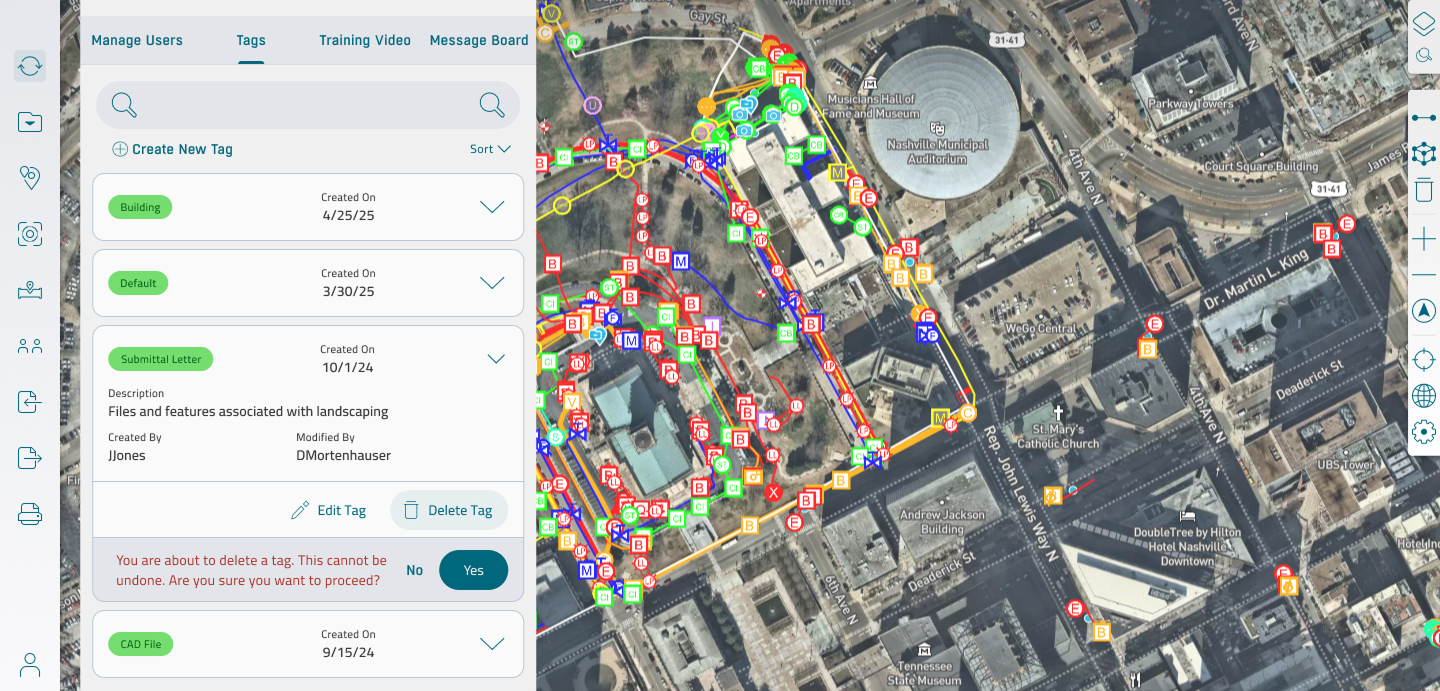Open the user profile icon at sidebar bottom
Screen dimensions: 1440x691
(30, 665)
